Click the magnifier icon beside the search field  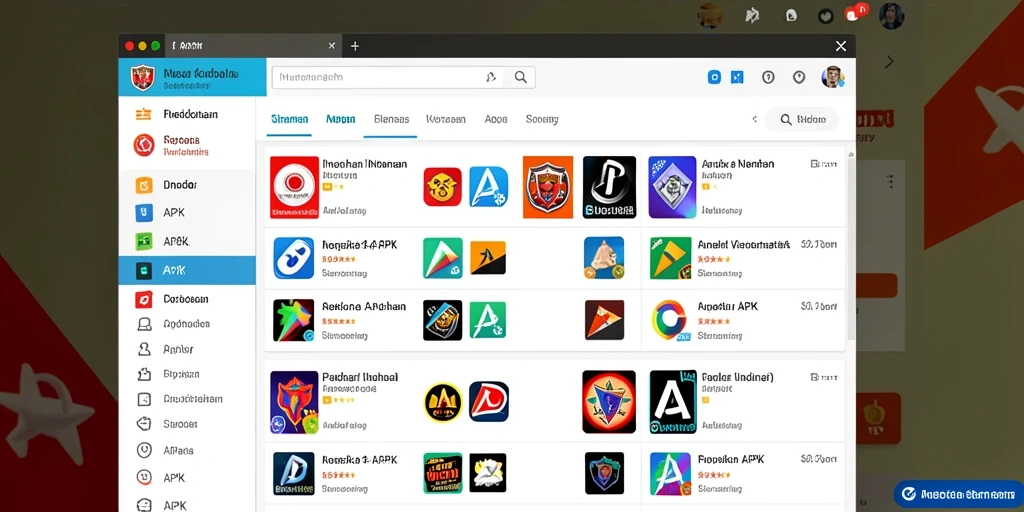pos(520,77)
